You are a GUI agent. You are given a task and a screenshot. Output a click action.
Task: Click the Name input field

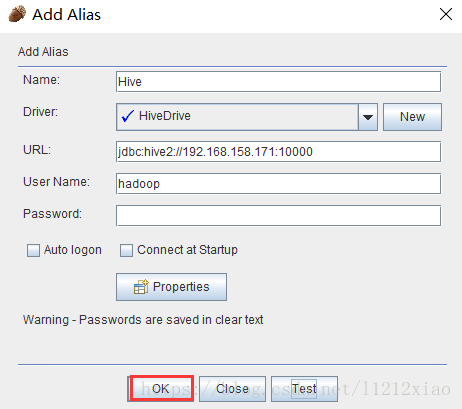coord(278,82)
